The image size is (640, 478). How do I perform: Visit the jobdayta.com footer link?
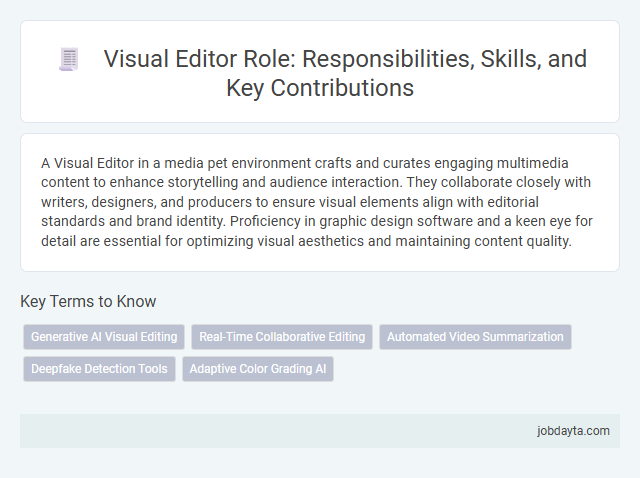[573, 431]
